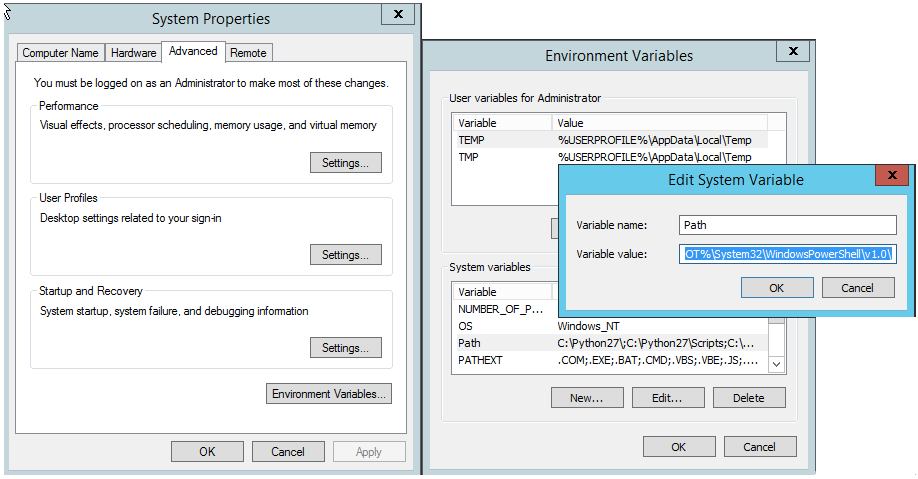Click New under system variables
Viewport: 918px width, 479px height.
(x=586, y=398)
